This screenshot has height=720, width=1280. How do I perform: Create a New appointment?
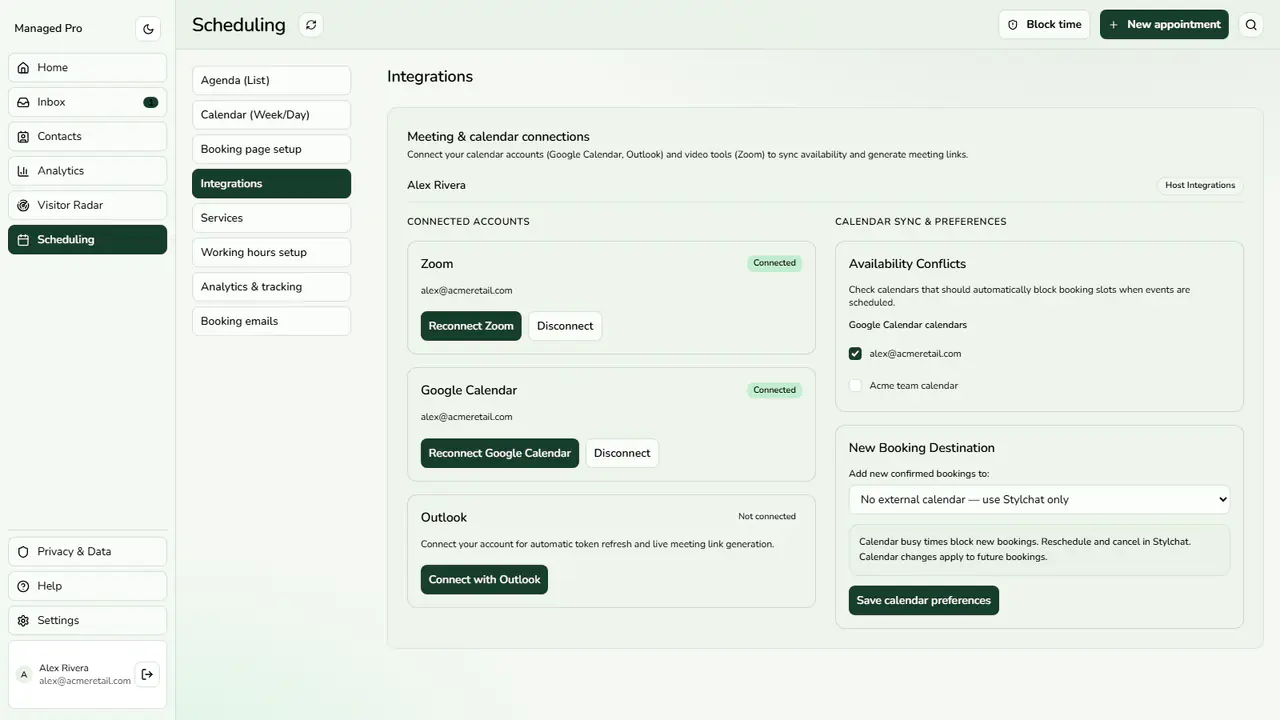(1164, 25)
